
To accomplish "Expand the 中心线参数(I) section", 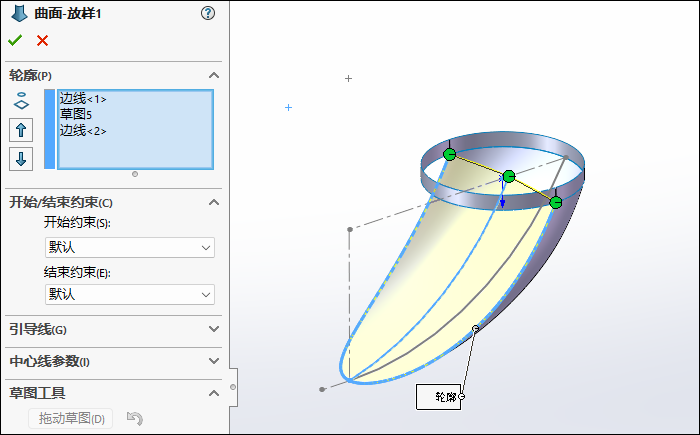I will click(214, 361).
